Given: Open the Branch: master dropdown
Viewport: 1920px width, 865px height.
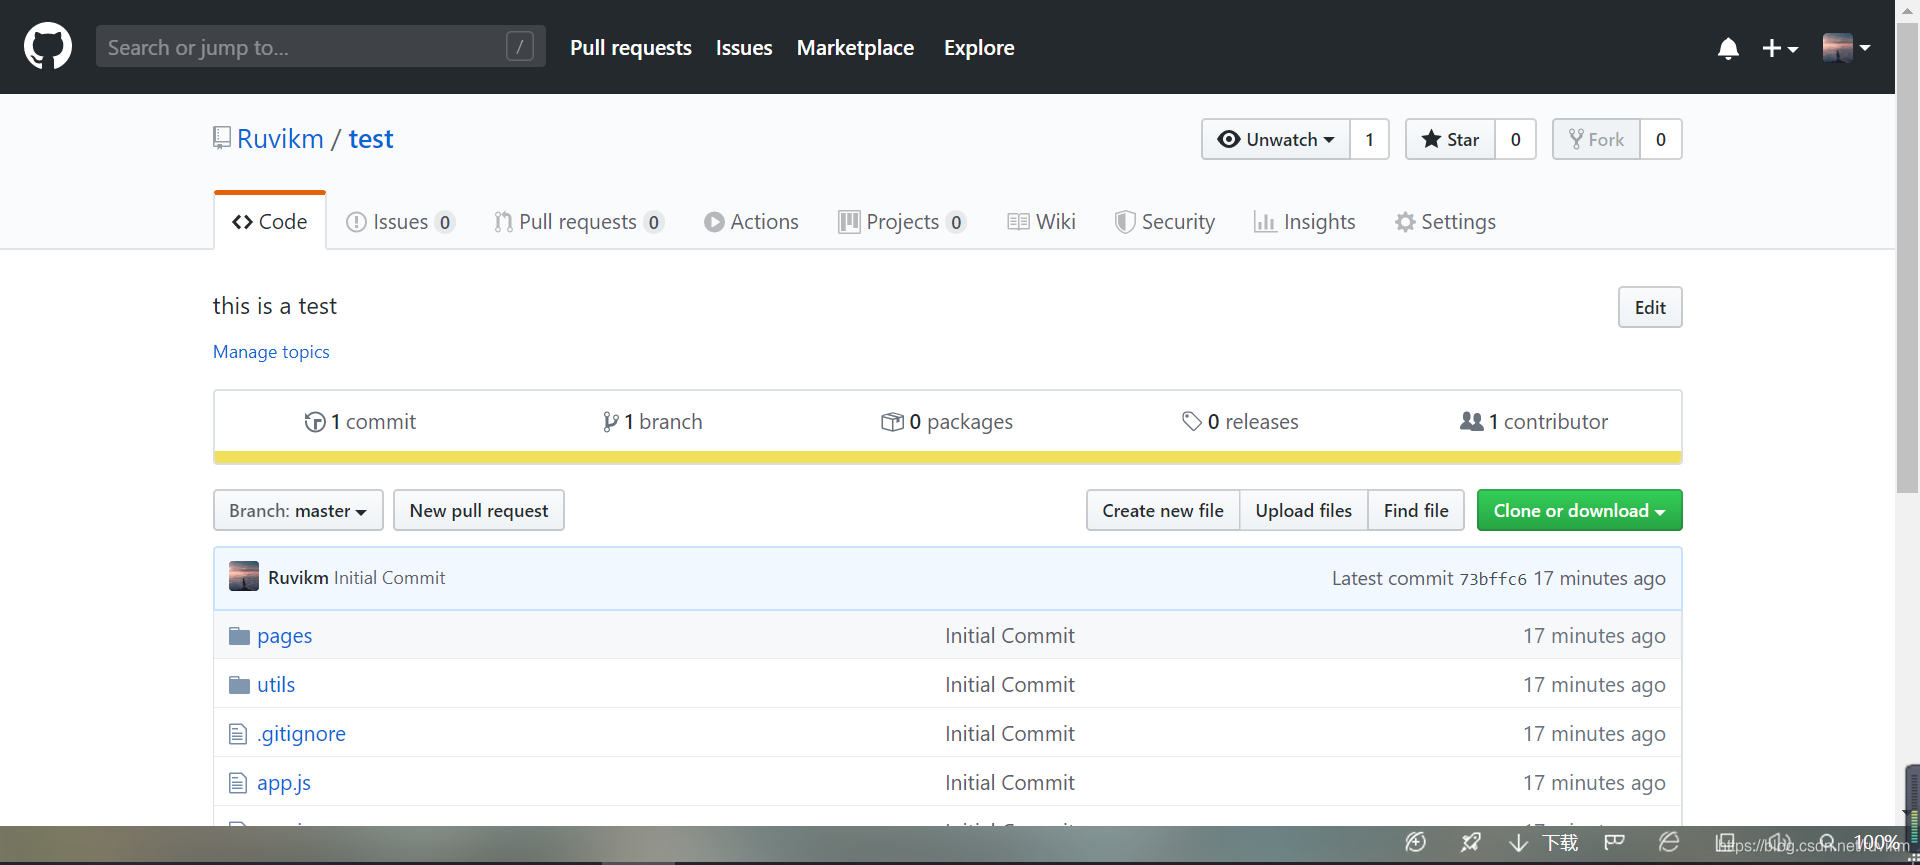Looking at the screenshot, I should pos(298,510).
